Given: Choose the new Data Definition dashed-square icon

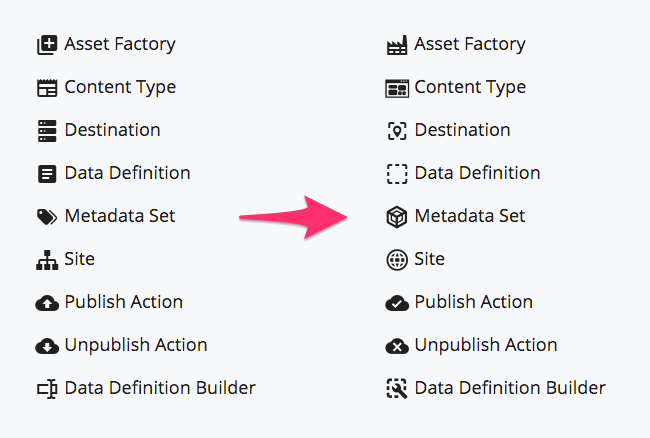Looking at the screenshot, I should click(397, 174).
